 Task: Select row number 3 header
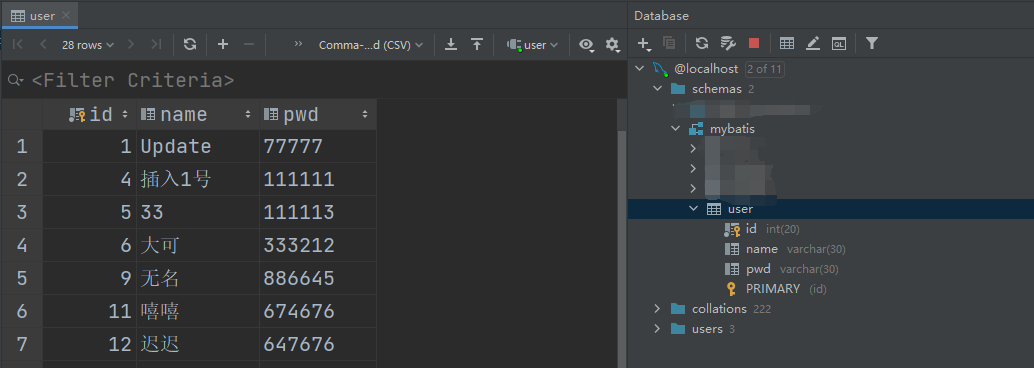tap(22, 212)
